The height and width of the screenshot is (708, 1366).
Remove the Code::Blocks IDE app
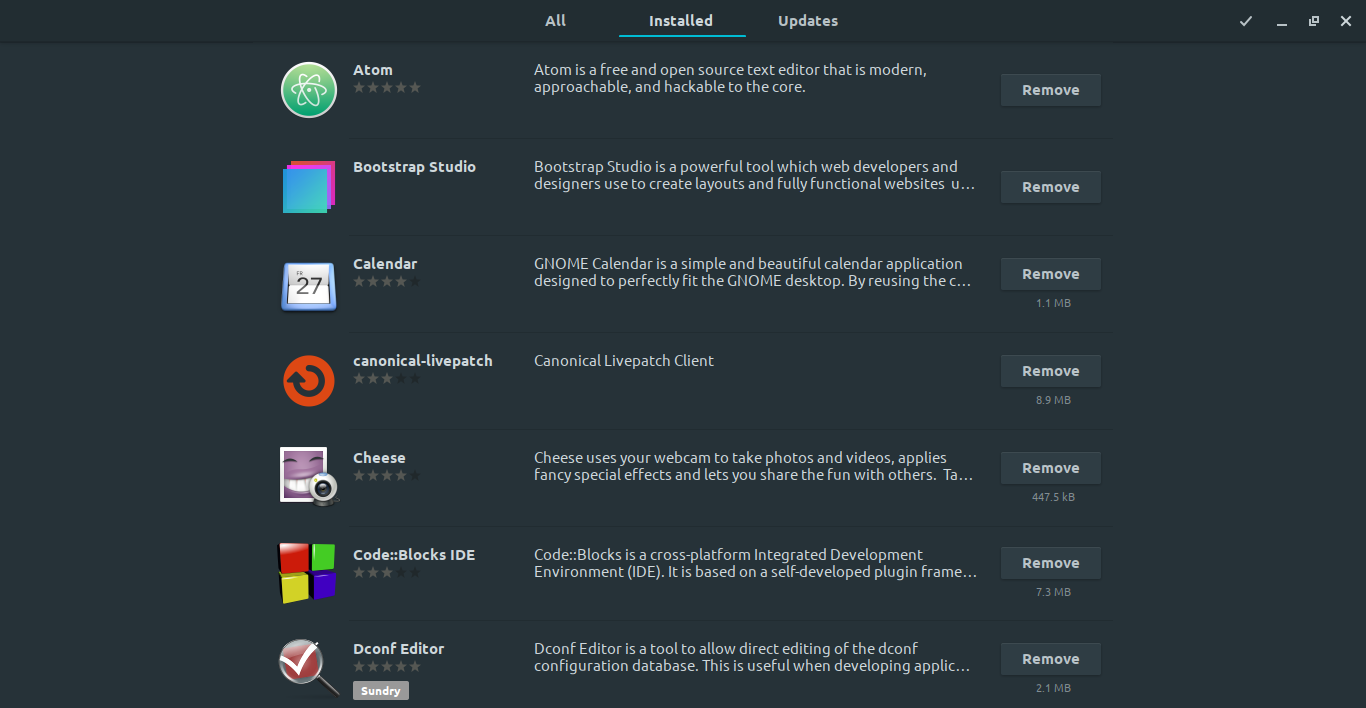pyautogui.click(x=1050, y=563)
